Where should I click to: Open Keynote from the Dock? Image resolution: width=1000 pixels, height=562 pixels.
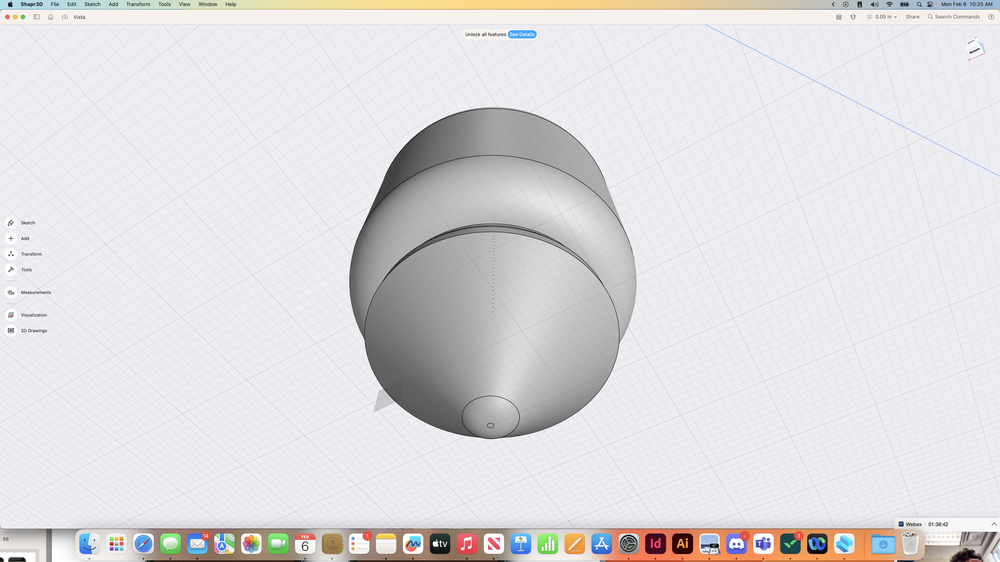[x=521, y=544]
